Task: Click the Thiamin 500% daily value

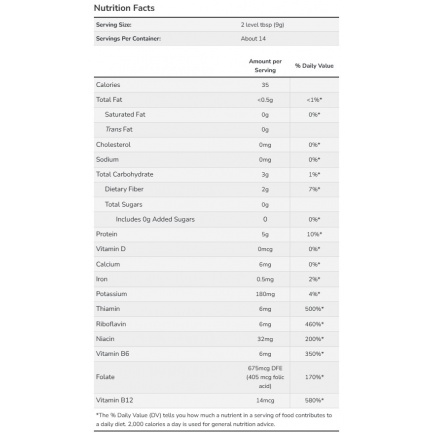Action: (314, 309)
